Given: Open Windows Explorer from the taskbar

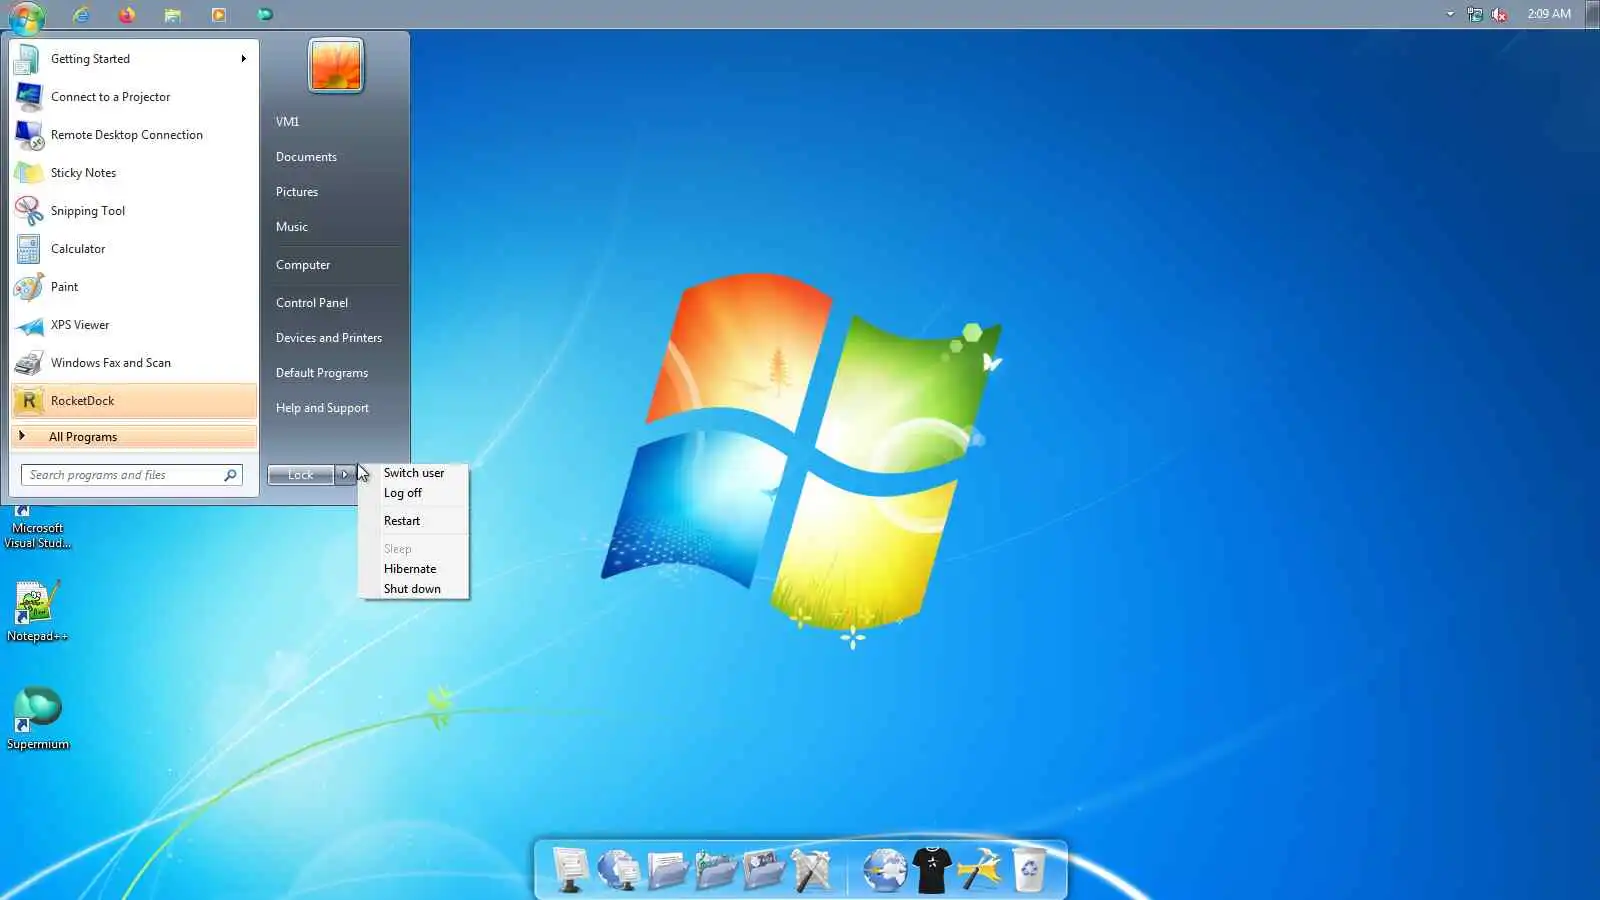Looking at the screenshot, I should [173, 14].
